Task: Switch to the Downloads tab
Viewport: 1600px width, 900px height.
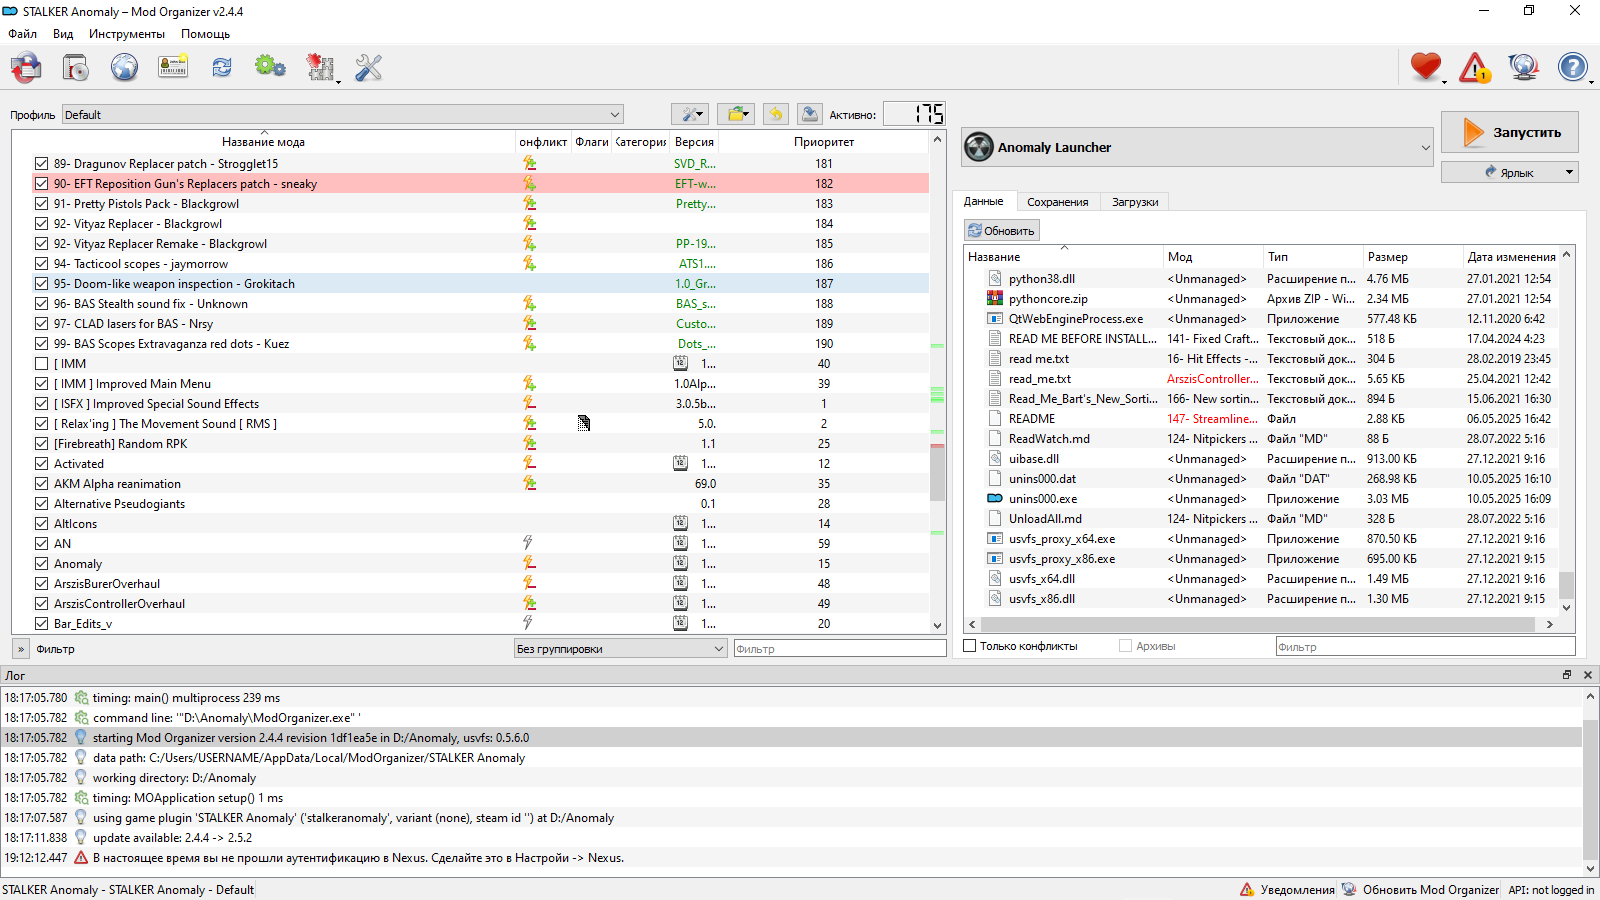Action: pos(1135,202)
